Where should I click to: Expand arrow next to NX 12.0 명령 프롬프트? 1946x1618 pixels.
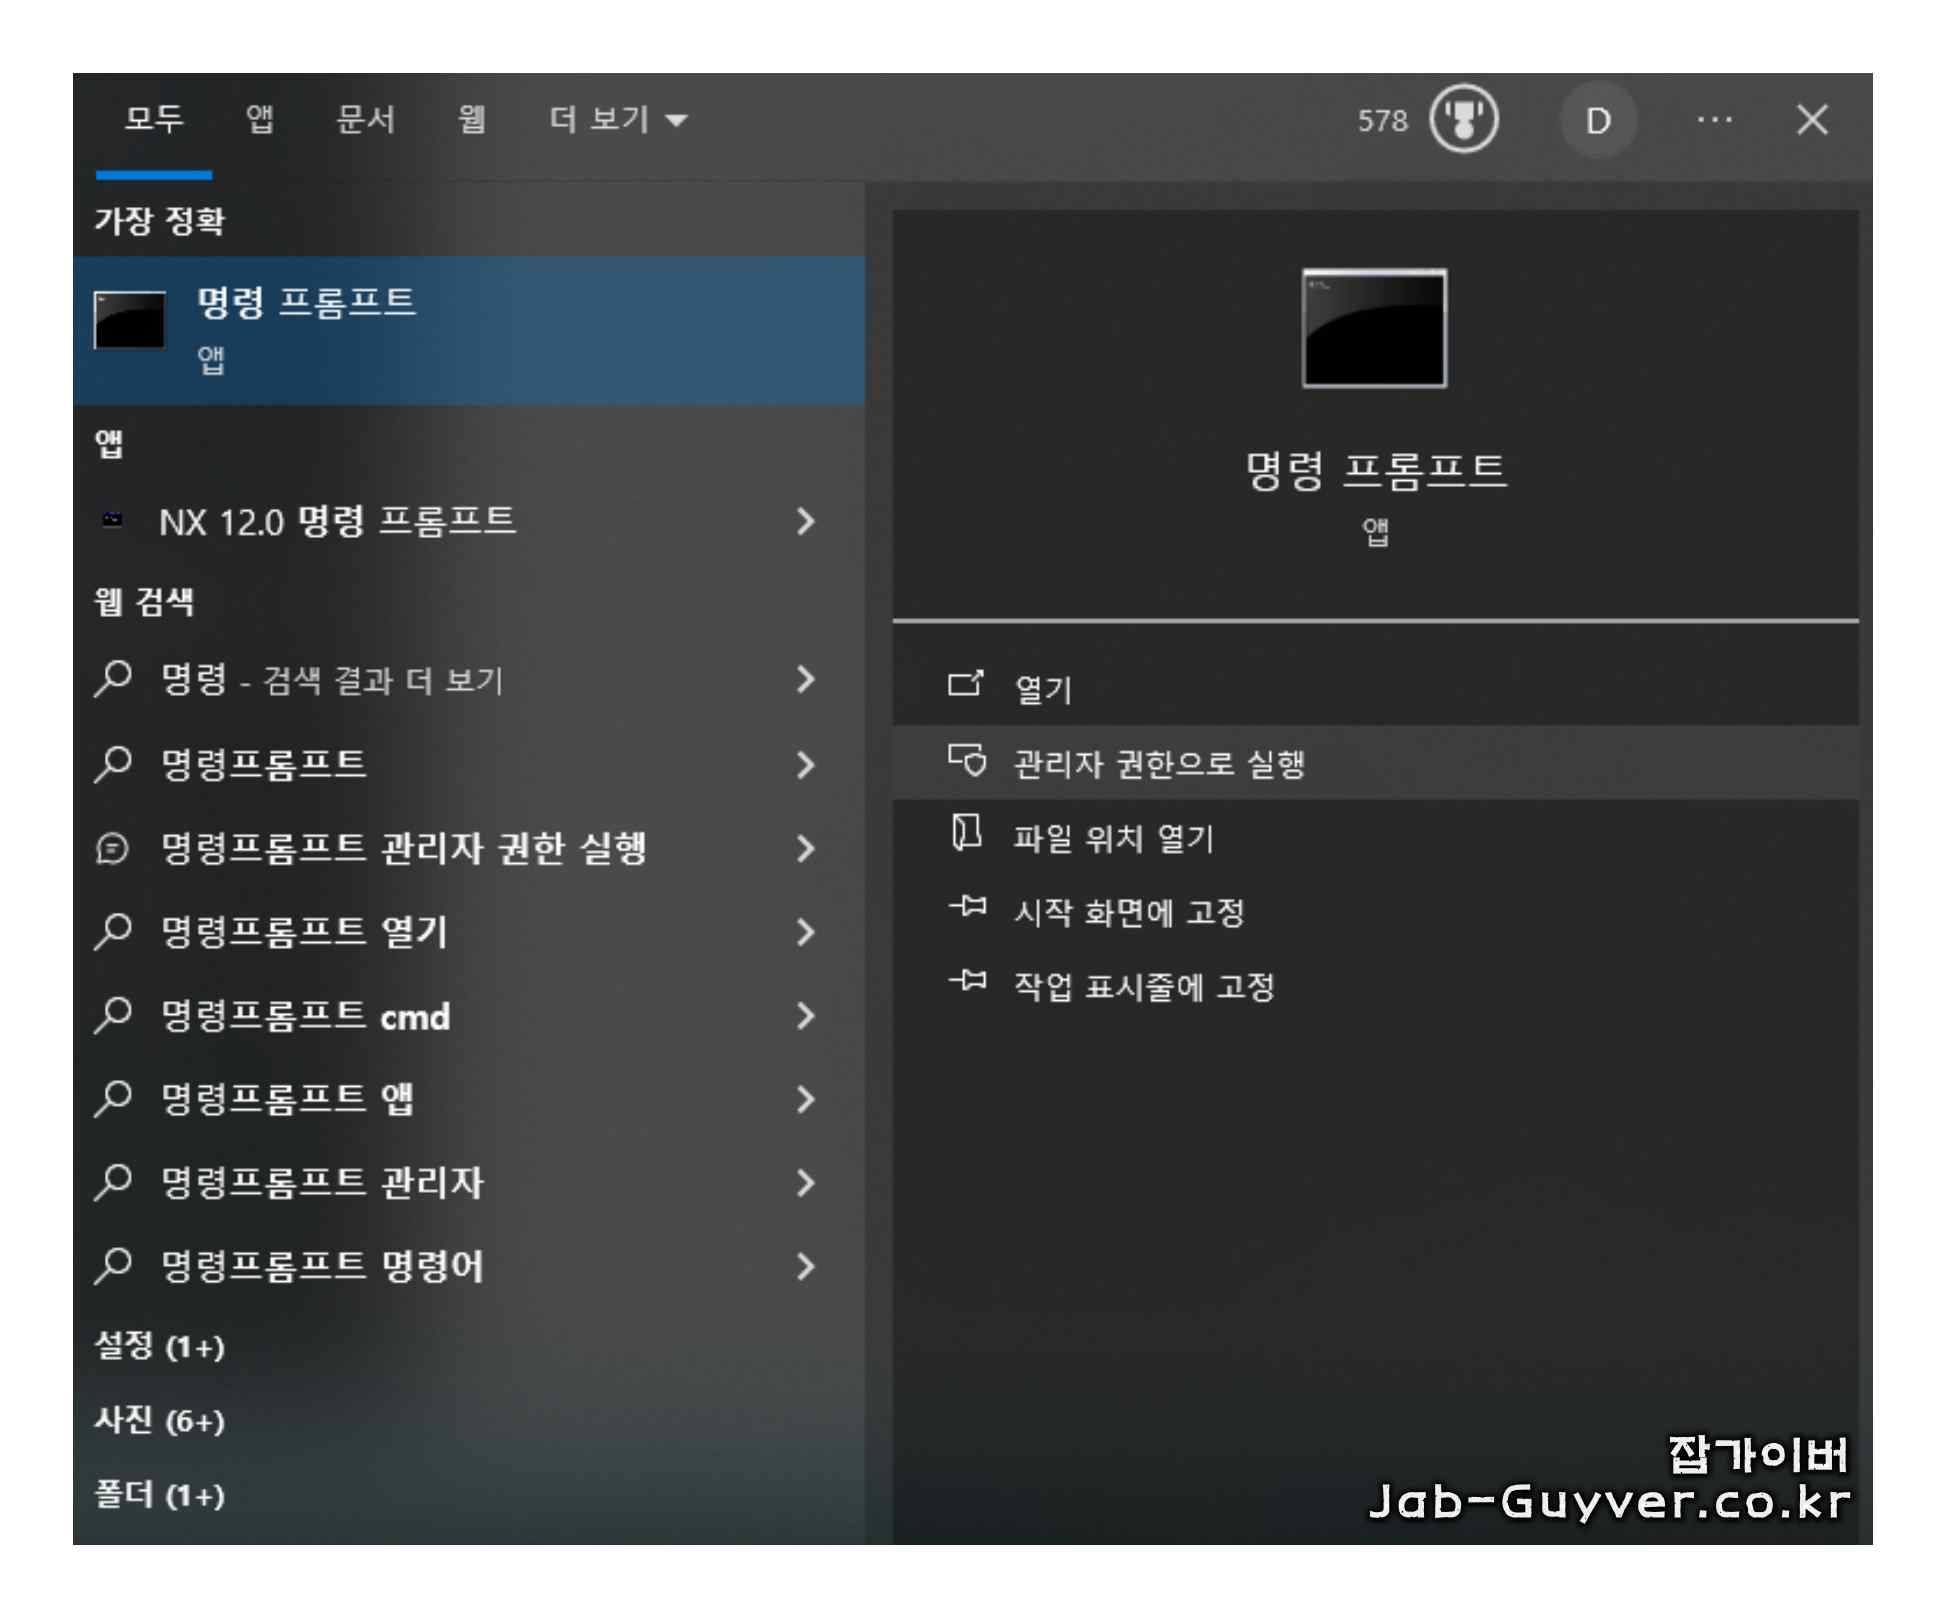pyautogui.click(x=805, y=521)
